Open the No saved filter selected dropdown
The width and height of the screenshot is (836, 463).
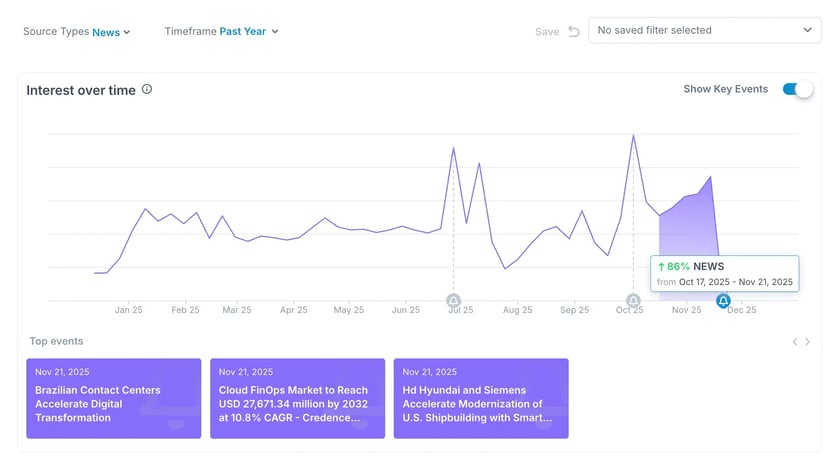tap(705, 30)
